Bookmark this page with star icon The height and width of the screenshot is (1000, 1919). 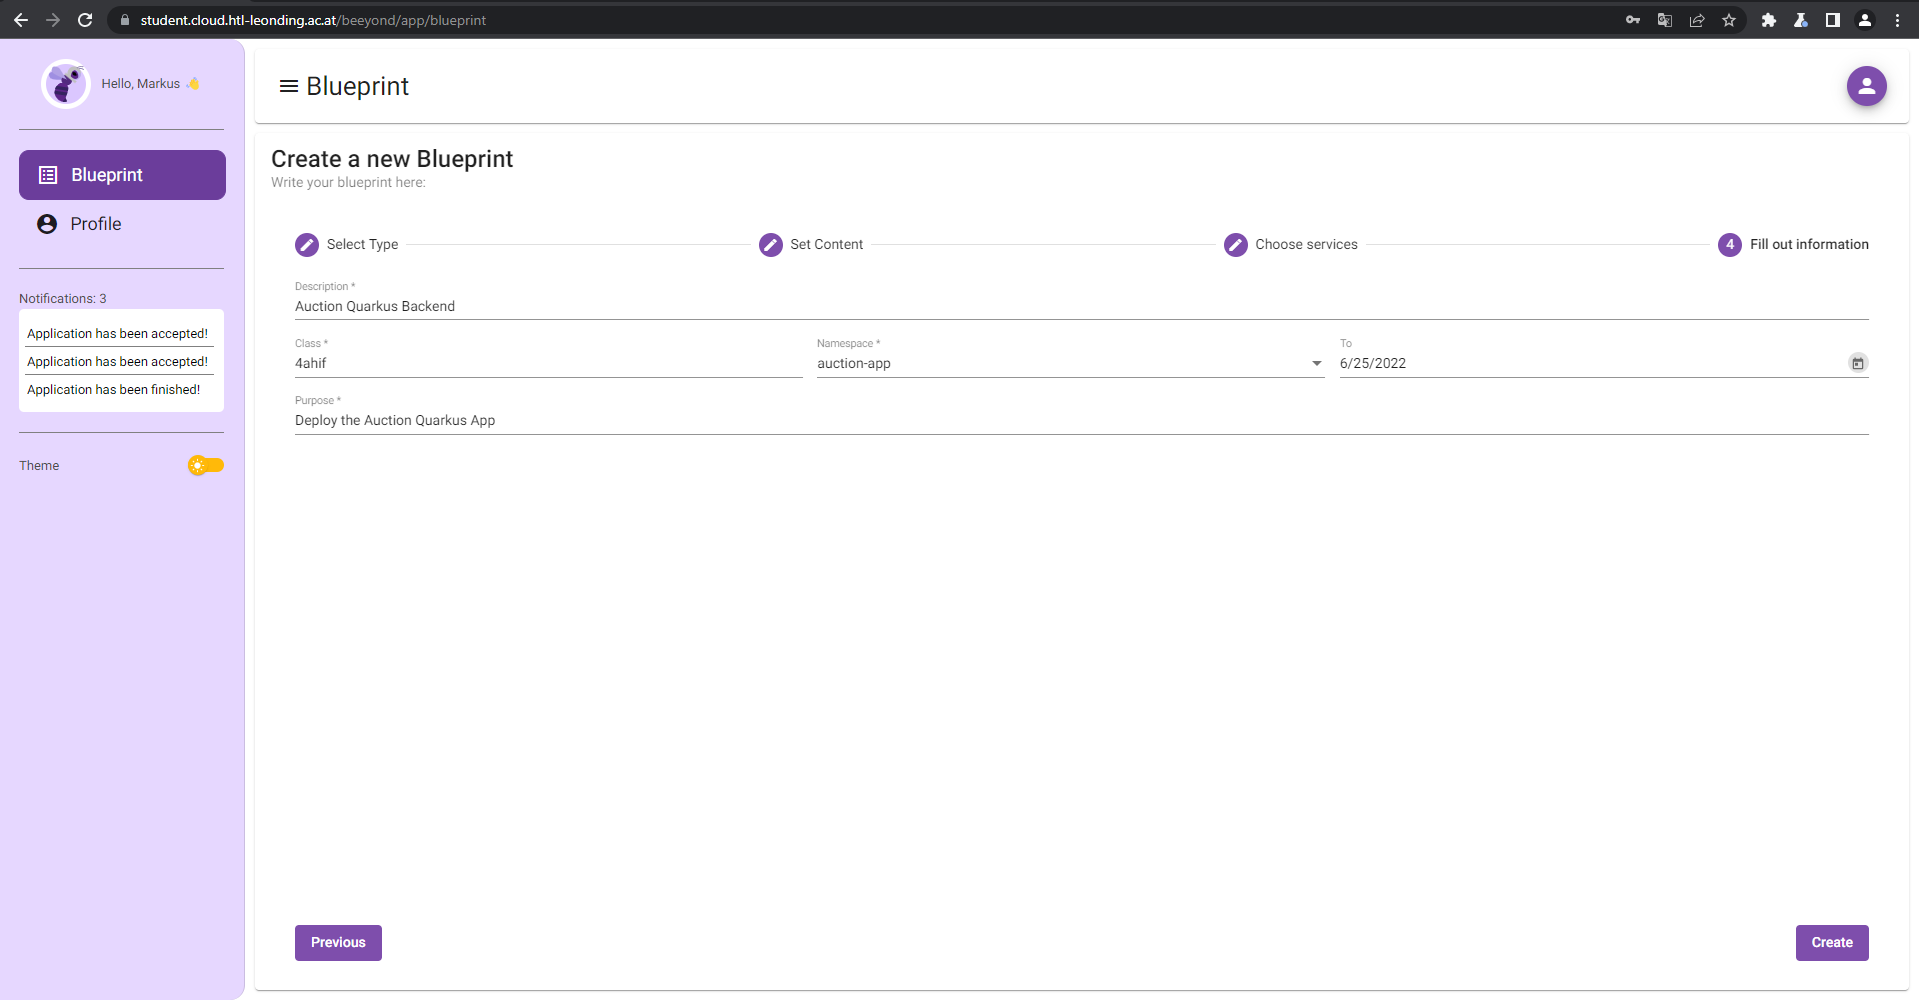[1729, 20]
